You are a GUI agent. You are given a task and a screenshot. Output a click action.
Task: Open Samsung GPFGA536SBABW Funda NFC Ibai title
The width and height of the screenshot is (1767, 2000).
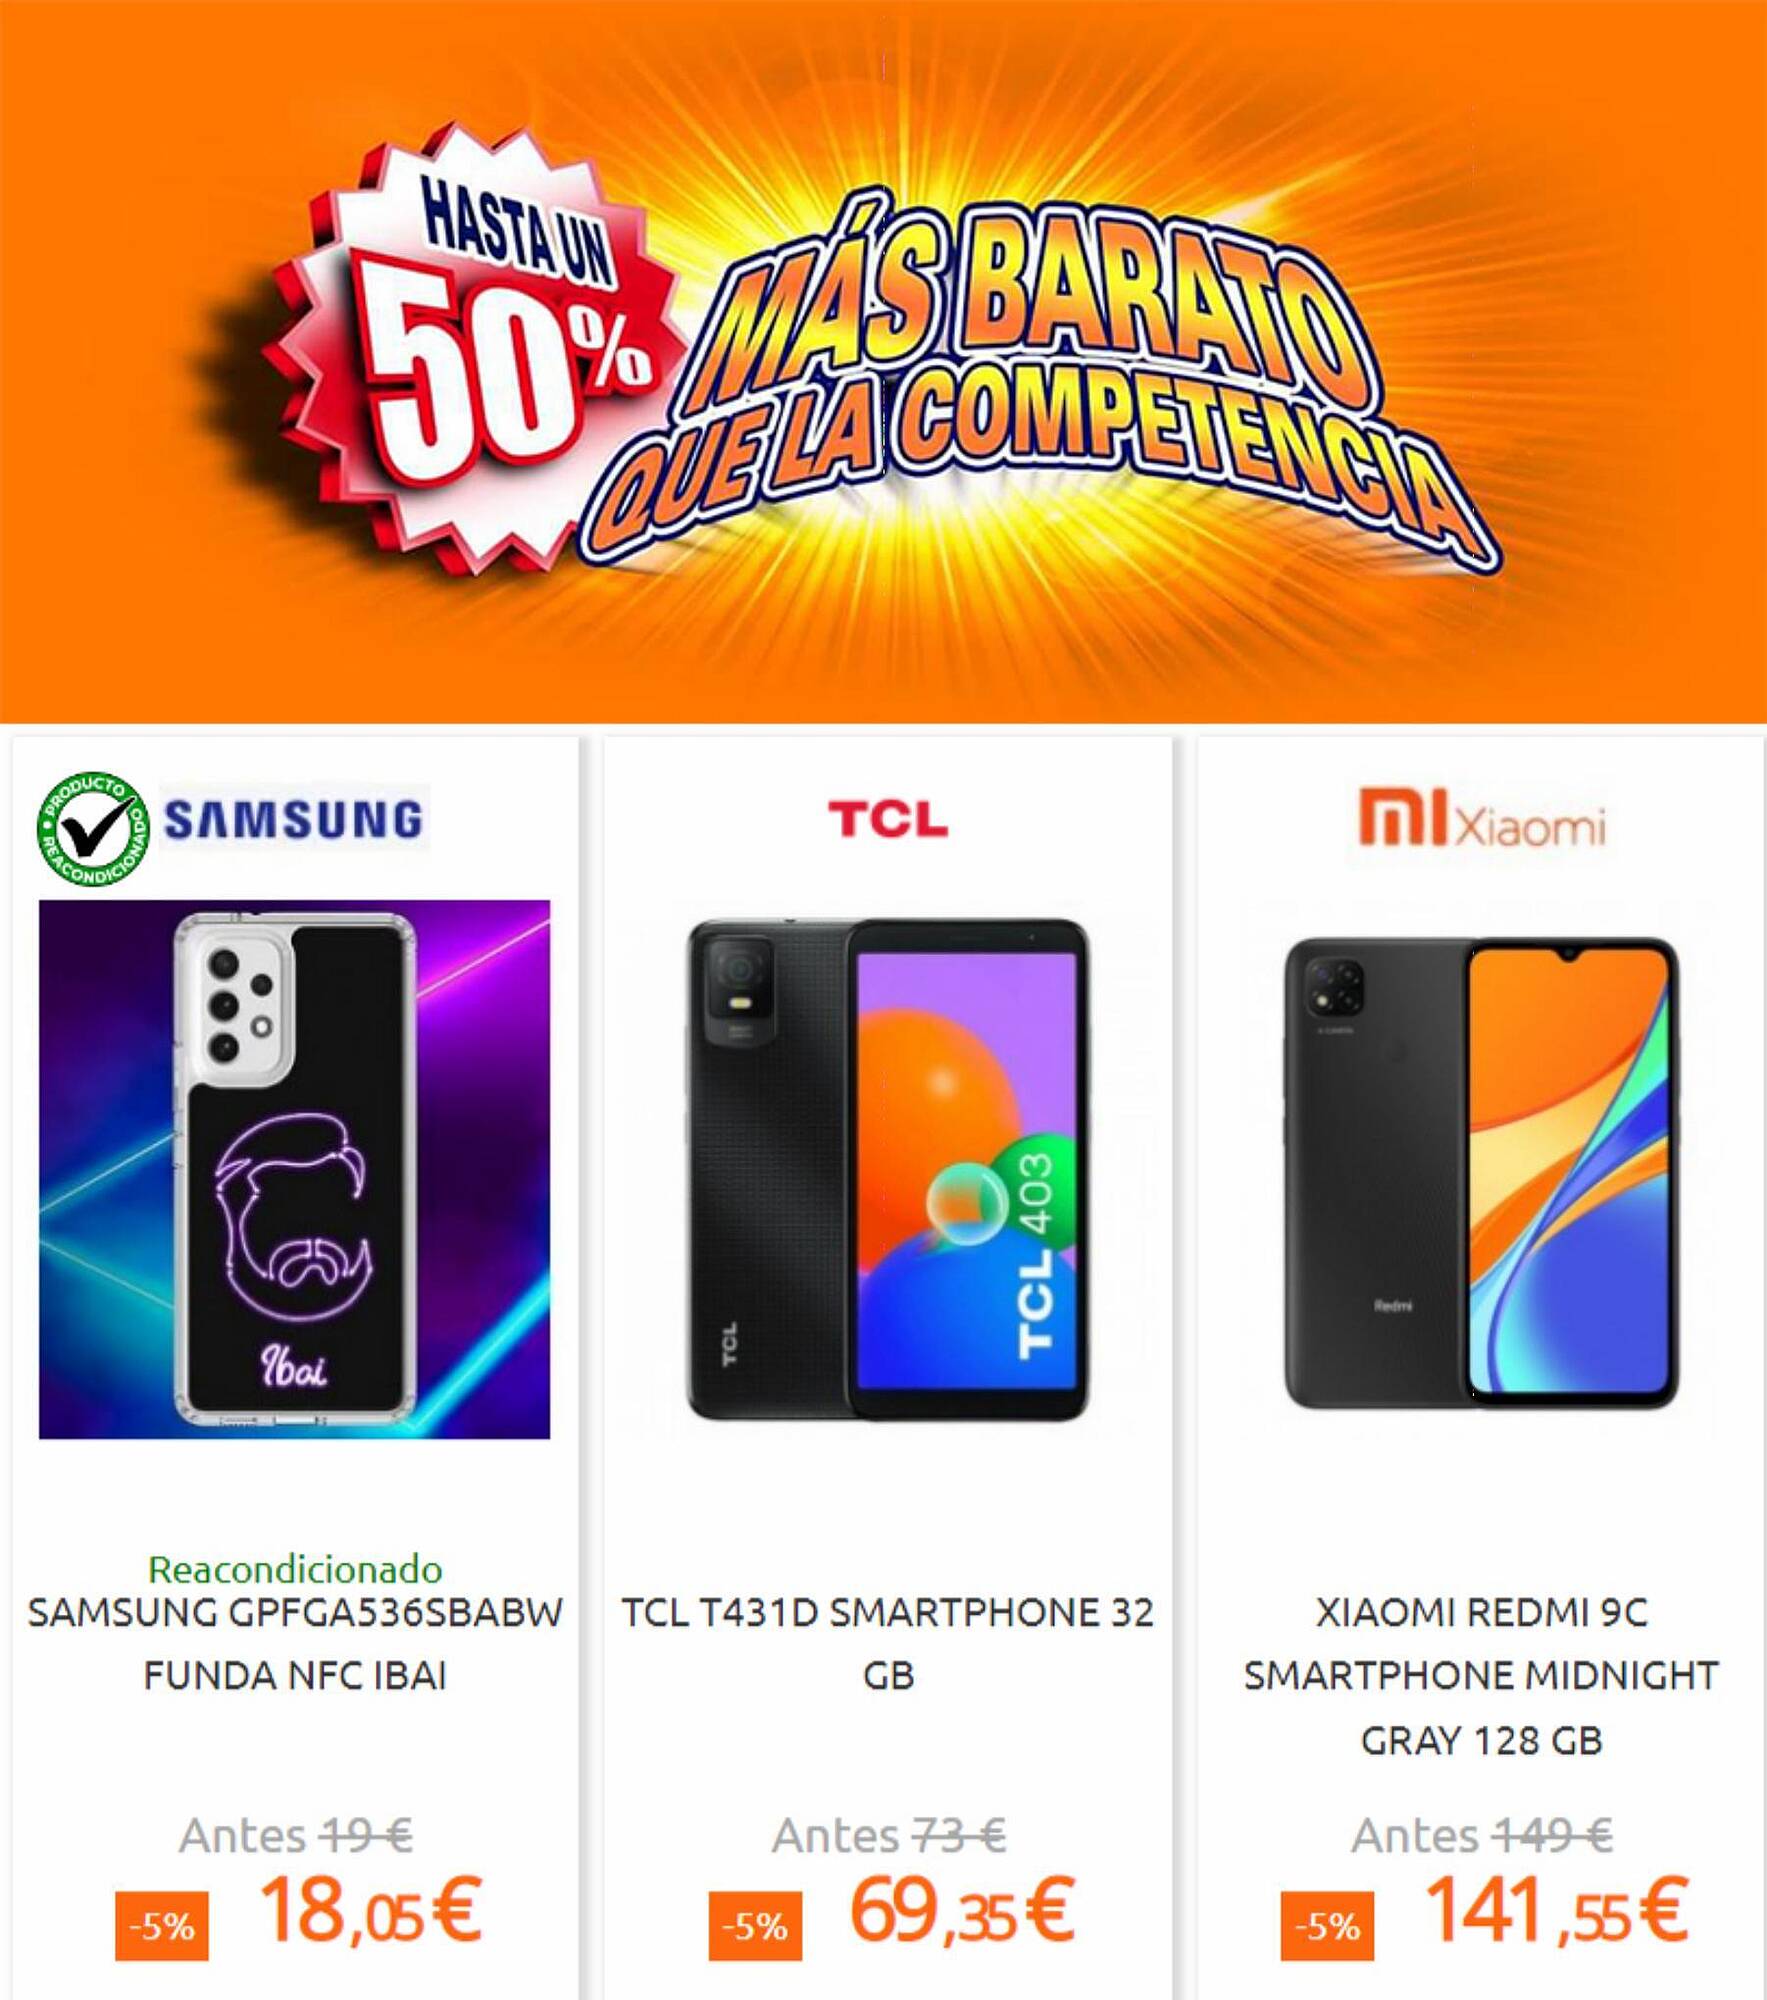point(295,1643)
